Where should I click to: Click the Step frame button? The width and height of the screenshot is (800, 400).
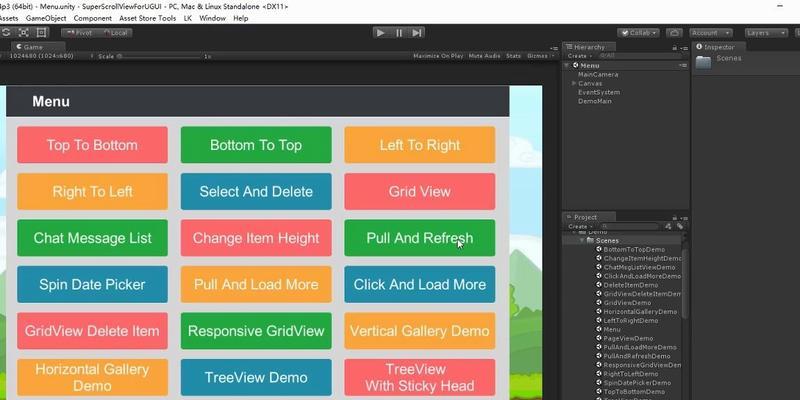pyautogui.click(x=416, y=33)
